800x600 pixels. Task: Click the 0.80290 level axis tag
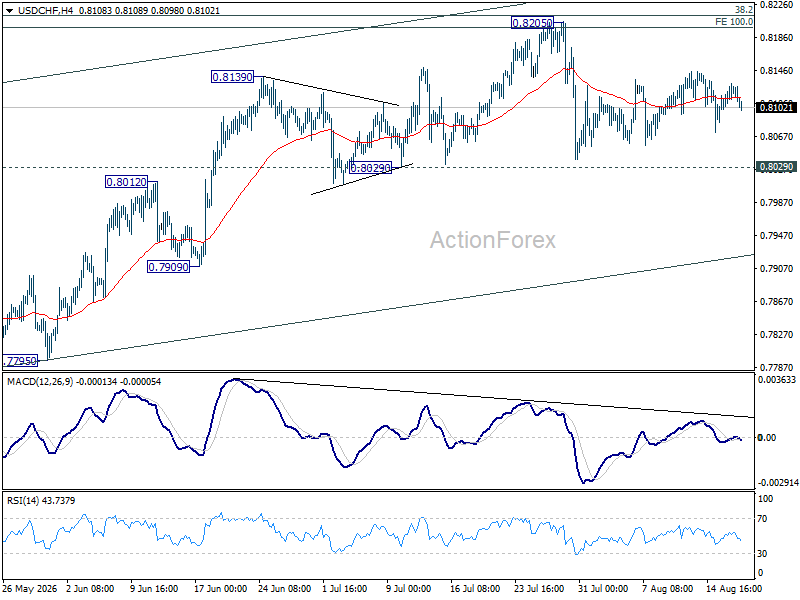click(776, 167)
